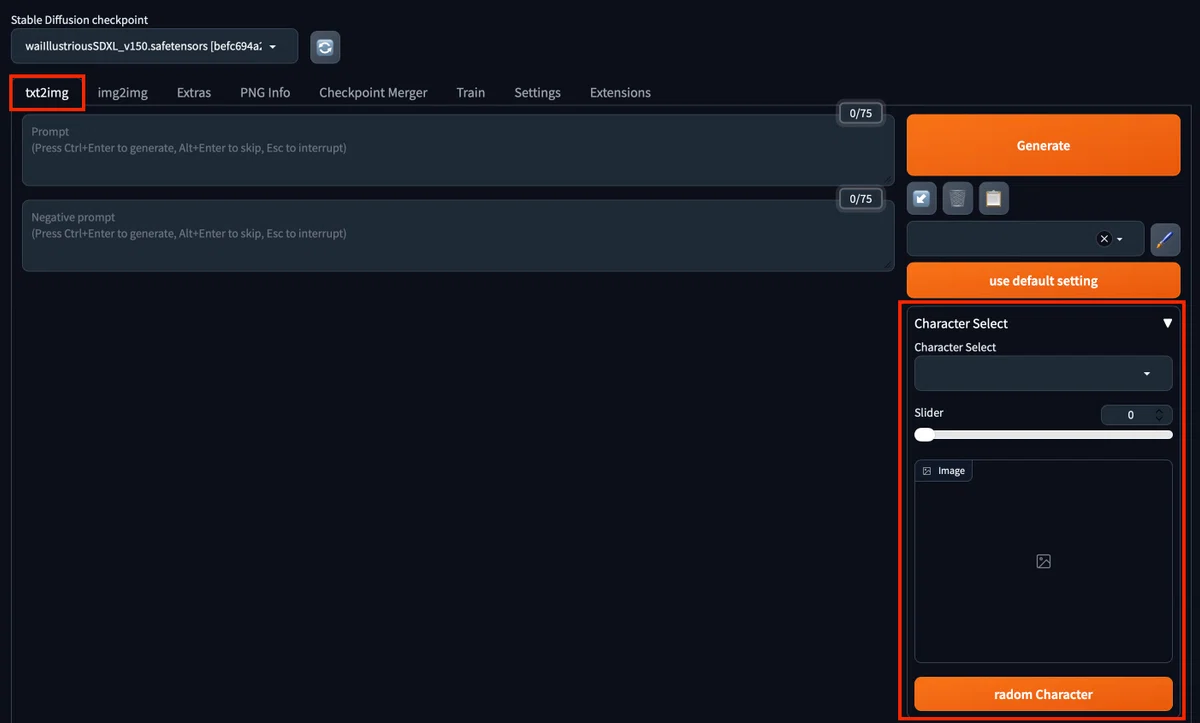Click the paintbrush edit styles icon
Image resolution: width=1200 pixels, height=723 pixels.
click(x=1165, y=239)
